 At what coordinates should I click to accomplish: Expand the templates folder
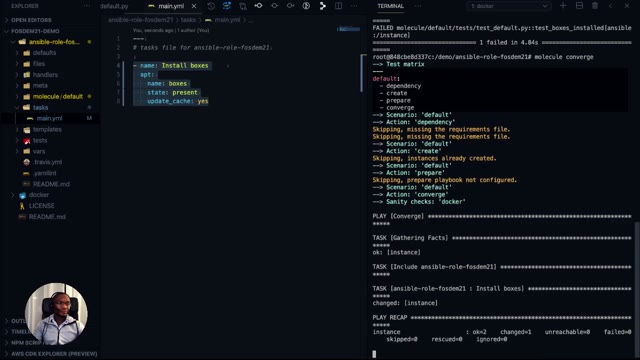click(47, 129)
